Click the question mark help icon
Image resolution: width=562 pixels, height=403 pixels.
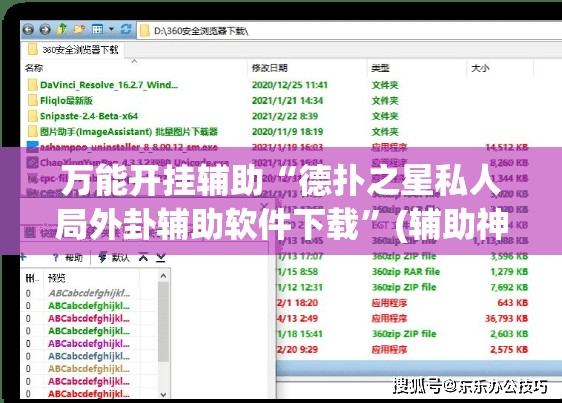[x=56, y=257]
